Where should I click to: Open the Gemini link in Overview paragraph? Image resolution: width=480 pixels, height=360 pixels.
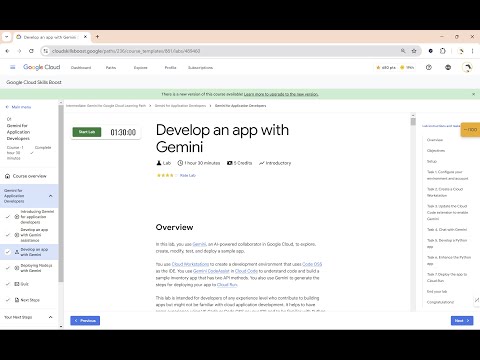click(x=199, y=244)
